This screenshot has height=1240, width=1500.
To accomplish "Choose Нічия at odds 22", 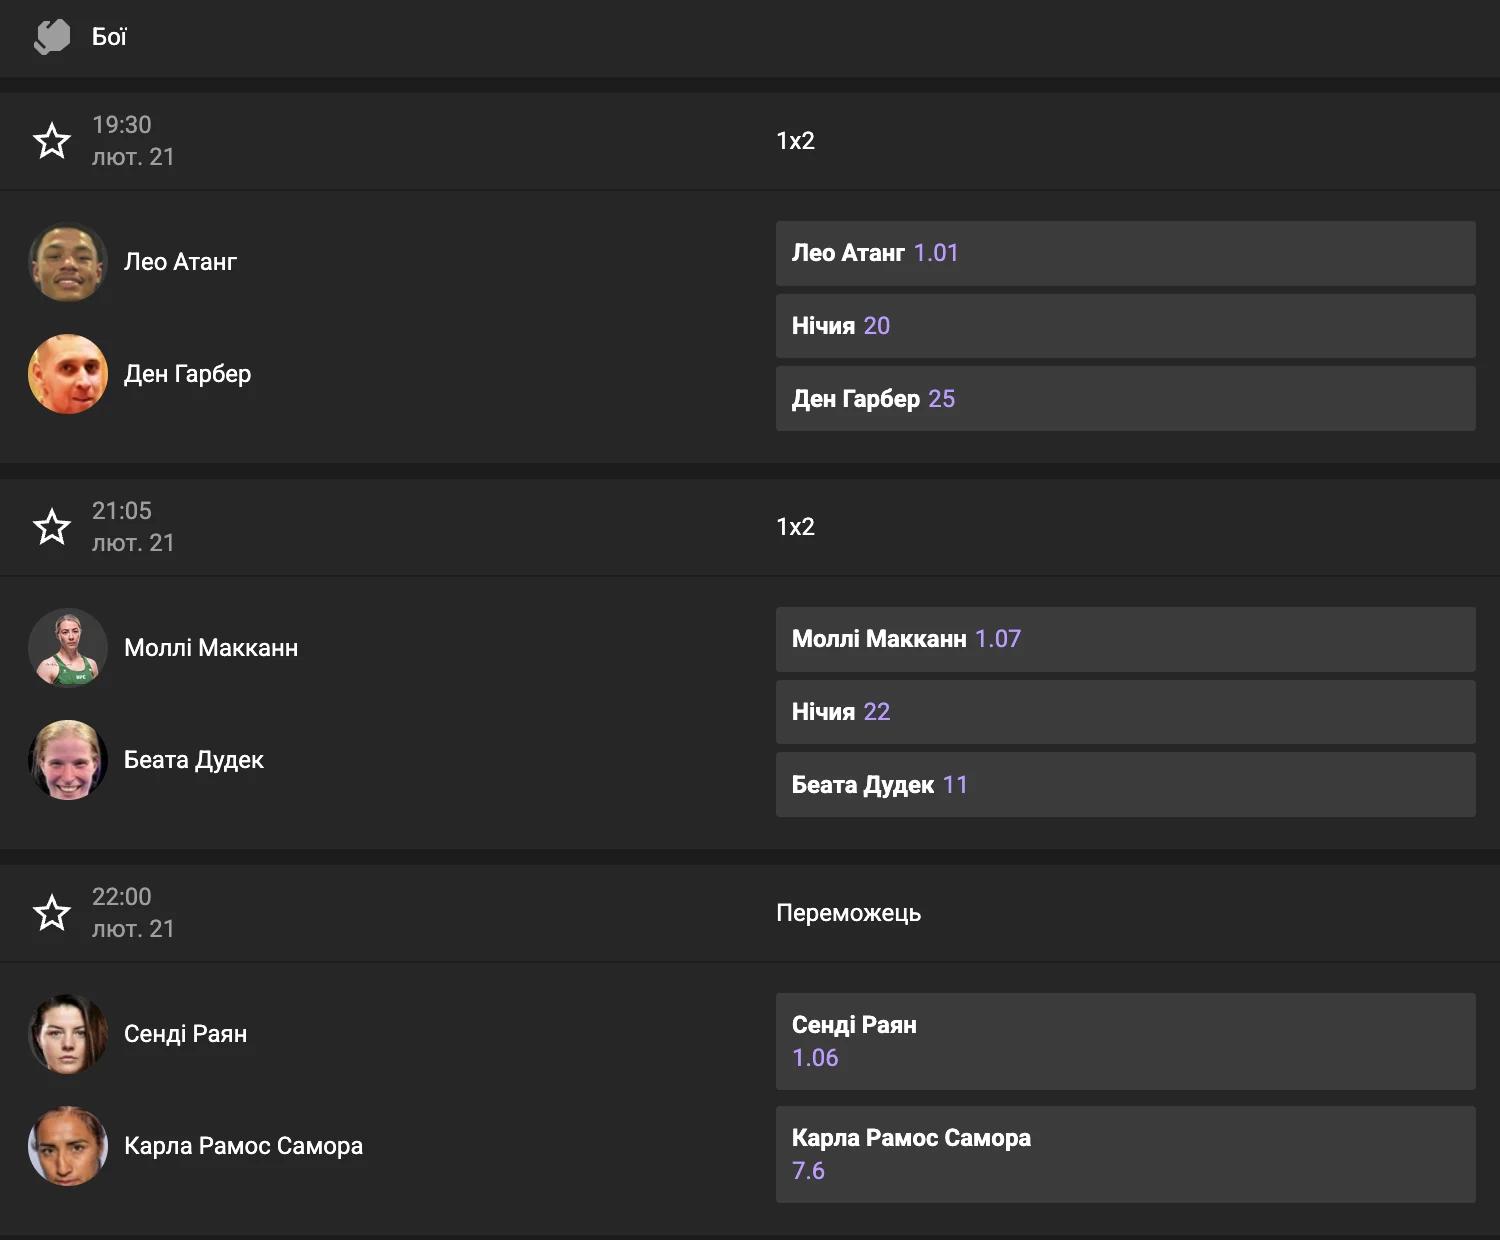I will tap(1125, 712).
